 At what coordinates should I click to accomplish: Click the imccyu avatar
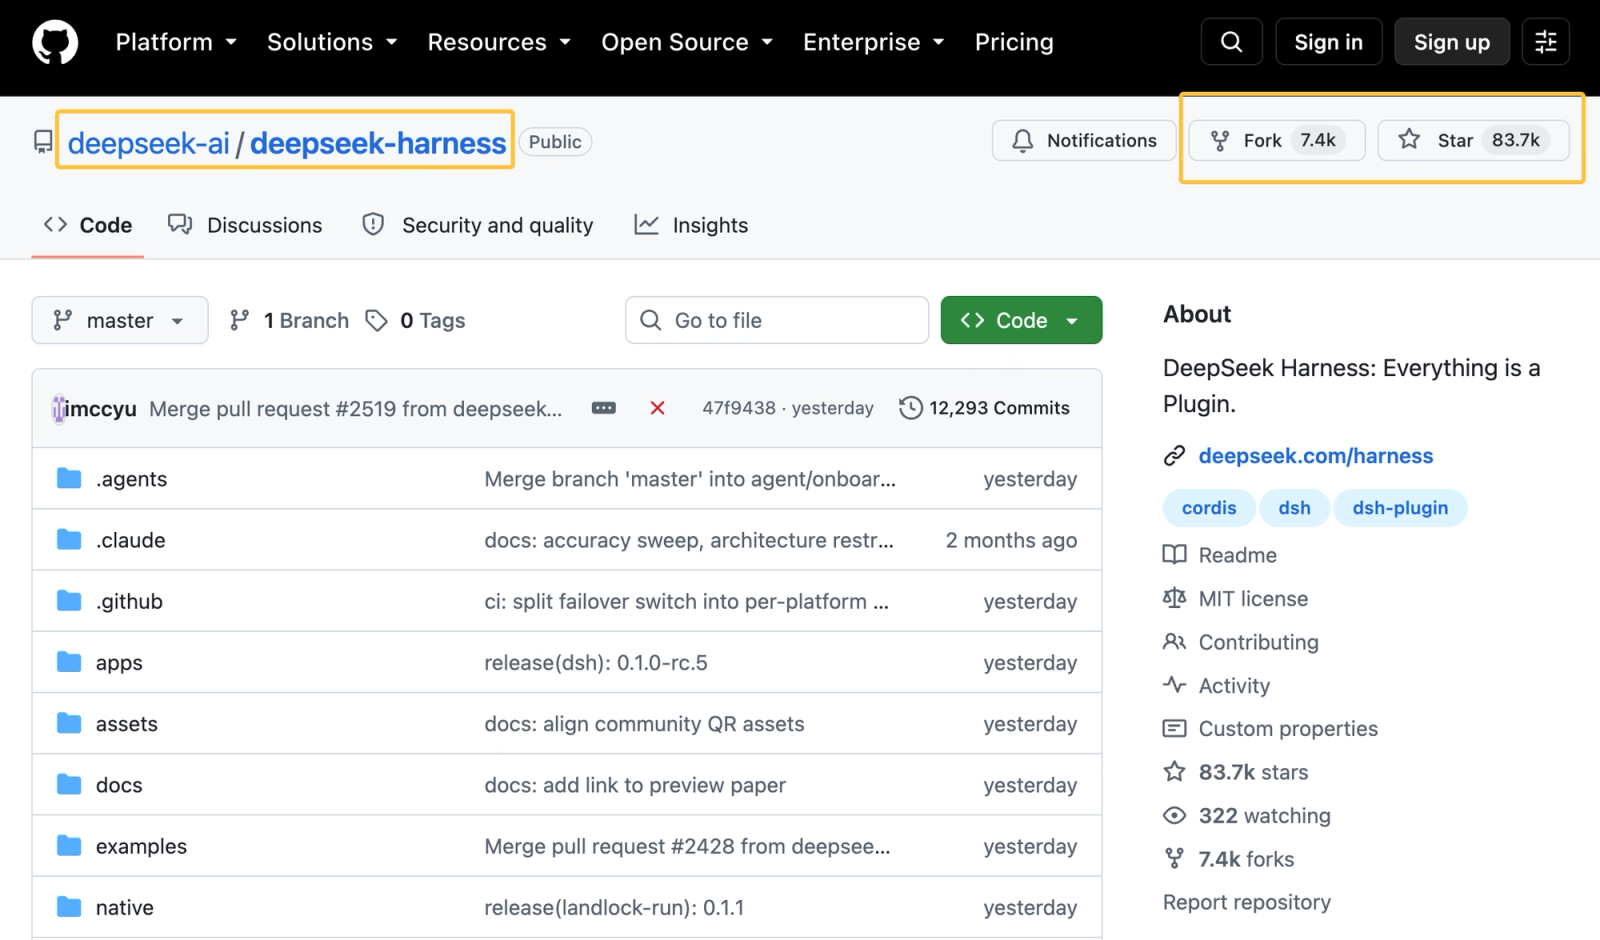(x=58, y=409)
